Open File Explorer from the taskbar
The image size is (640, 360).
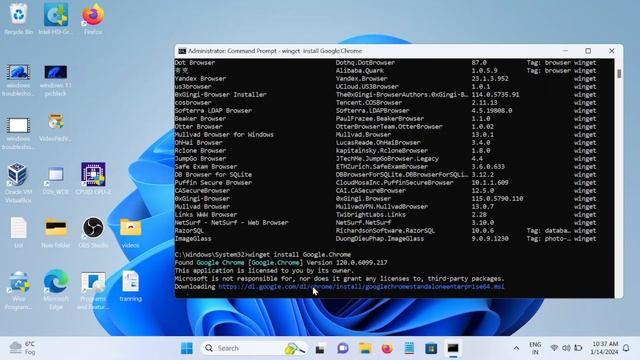tap(365, 348)
